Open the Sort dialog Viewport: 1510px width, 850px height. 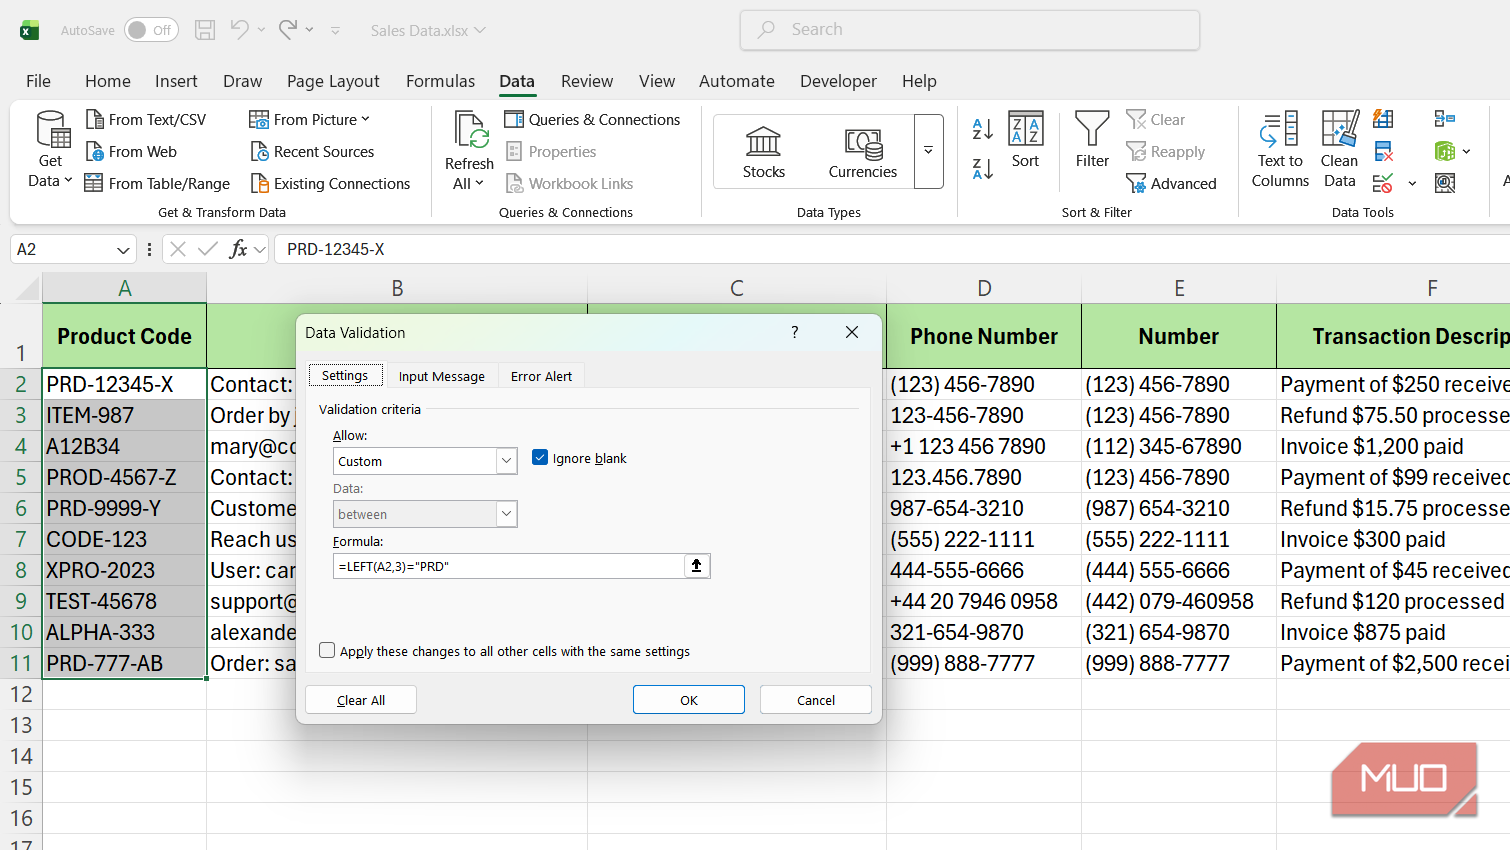[1026, 141]
